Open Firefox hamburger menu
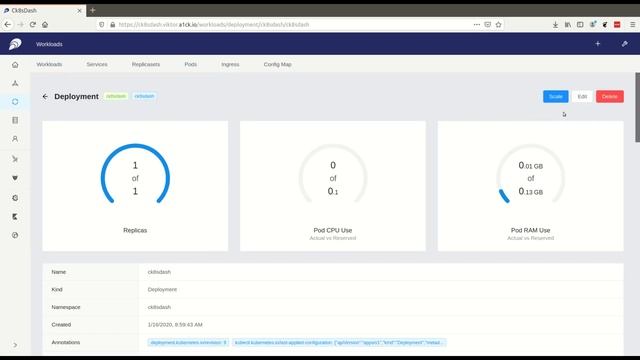Image resolution: width=640 pixels, height=360 pixels. [x=632, y=24]
